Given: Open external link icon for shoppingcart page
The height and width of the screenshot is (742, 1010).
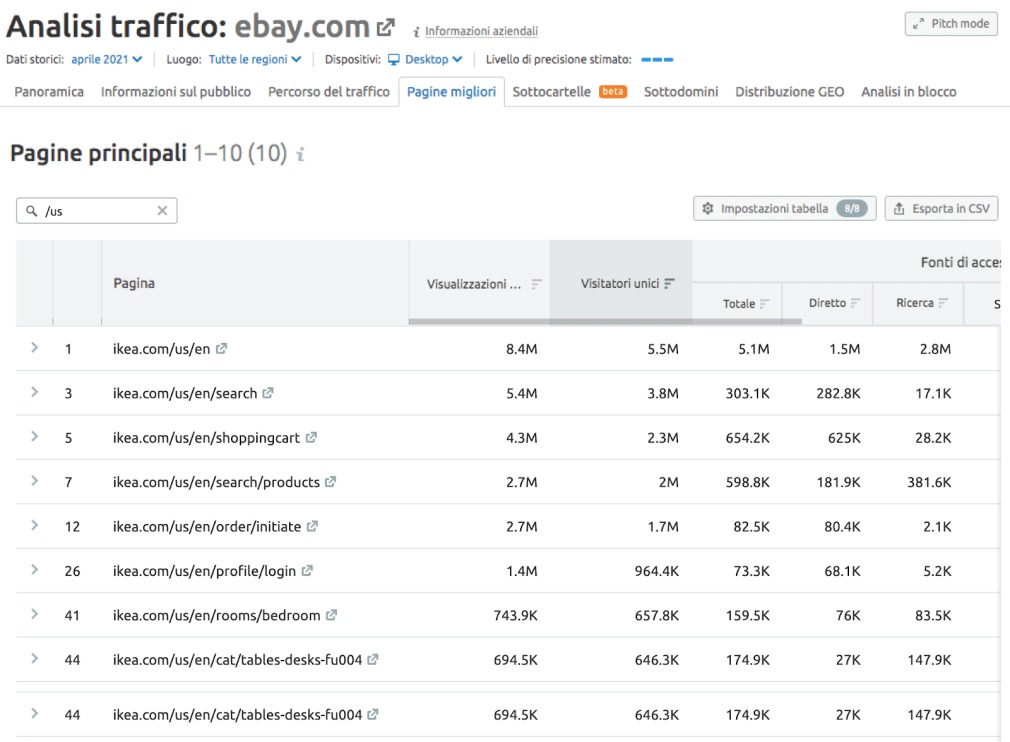Looking at the screenshot, I should (311, 437).
